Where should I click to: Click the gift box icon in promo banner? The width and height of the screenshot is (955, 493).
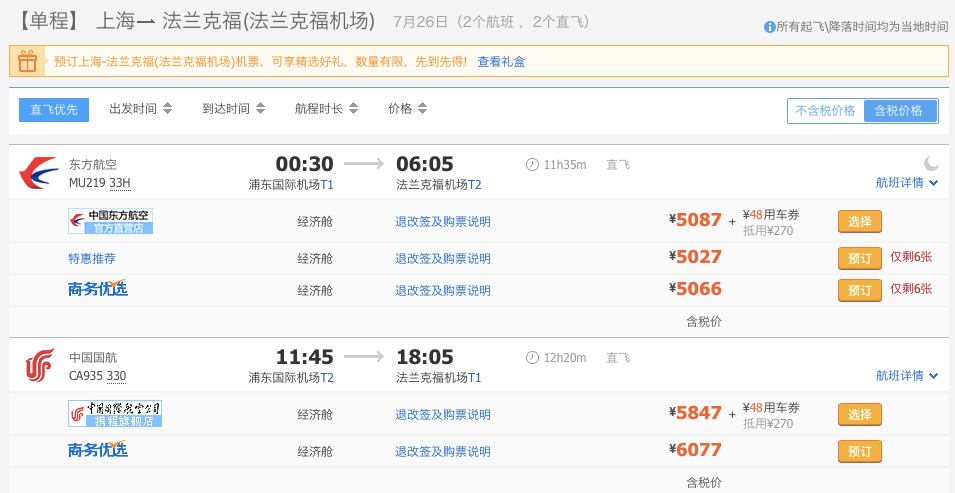point(27,61)
